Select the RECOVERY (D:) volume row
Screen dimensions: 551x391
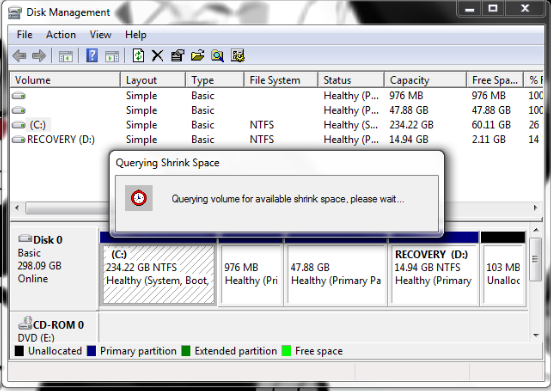tap(277, 139)
